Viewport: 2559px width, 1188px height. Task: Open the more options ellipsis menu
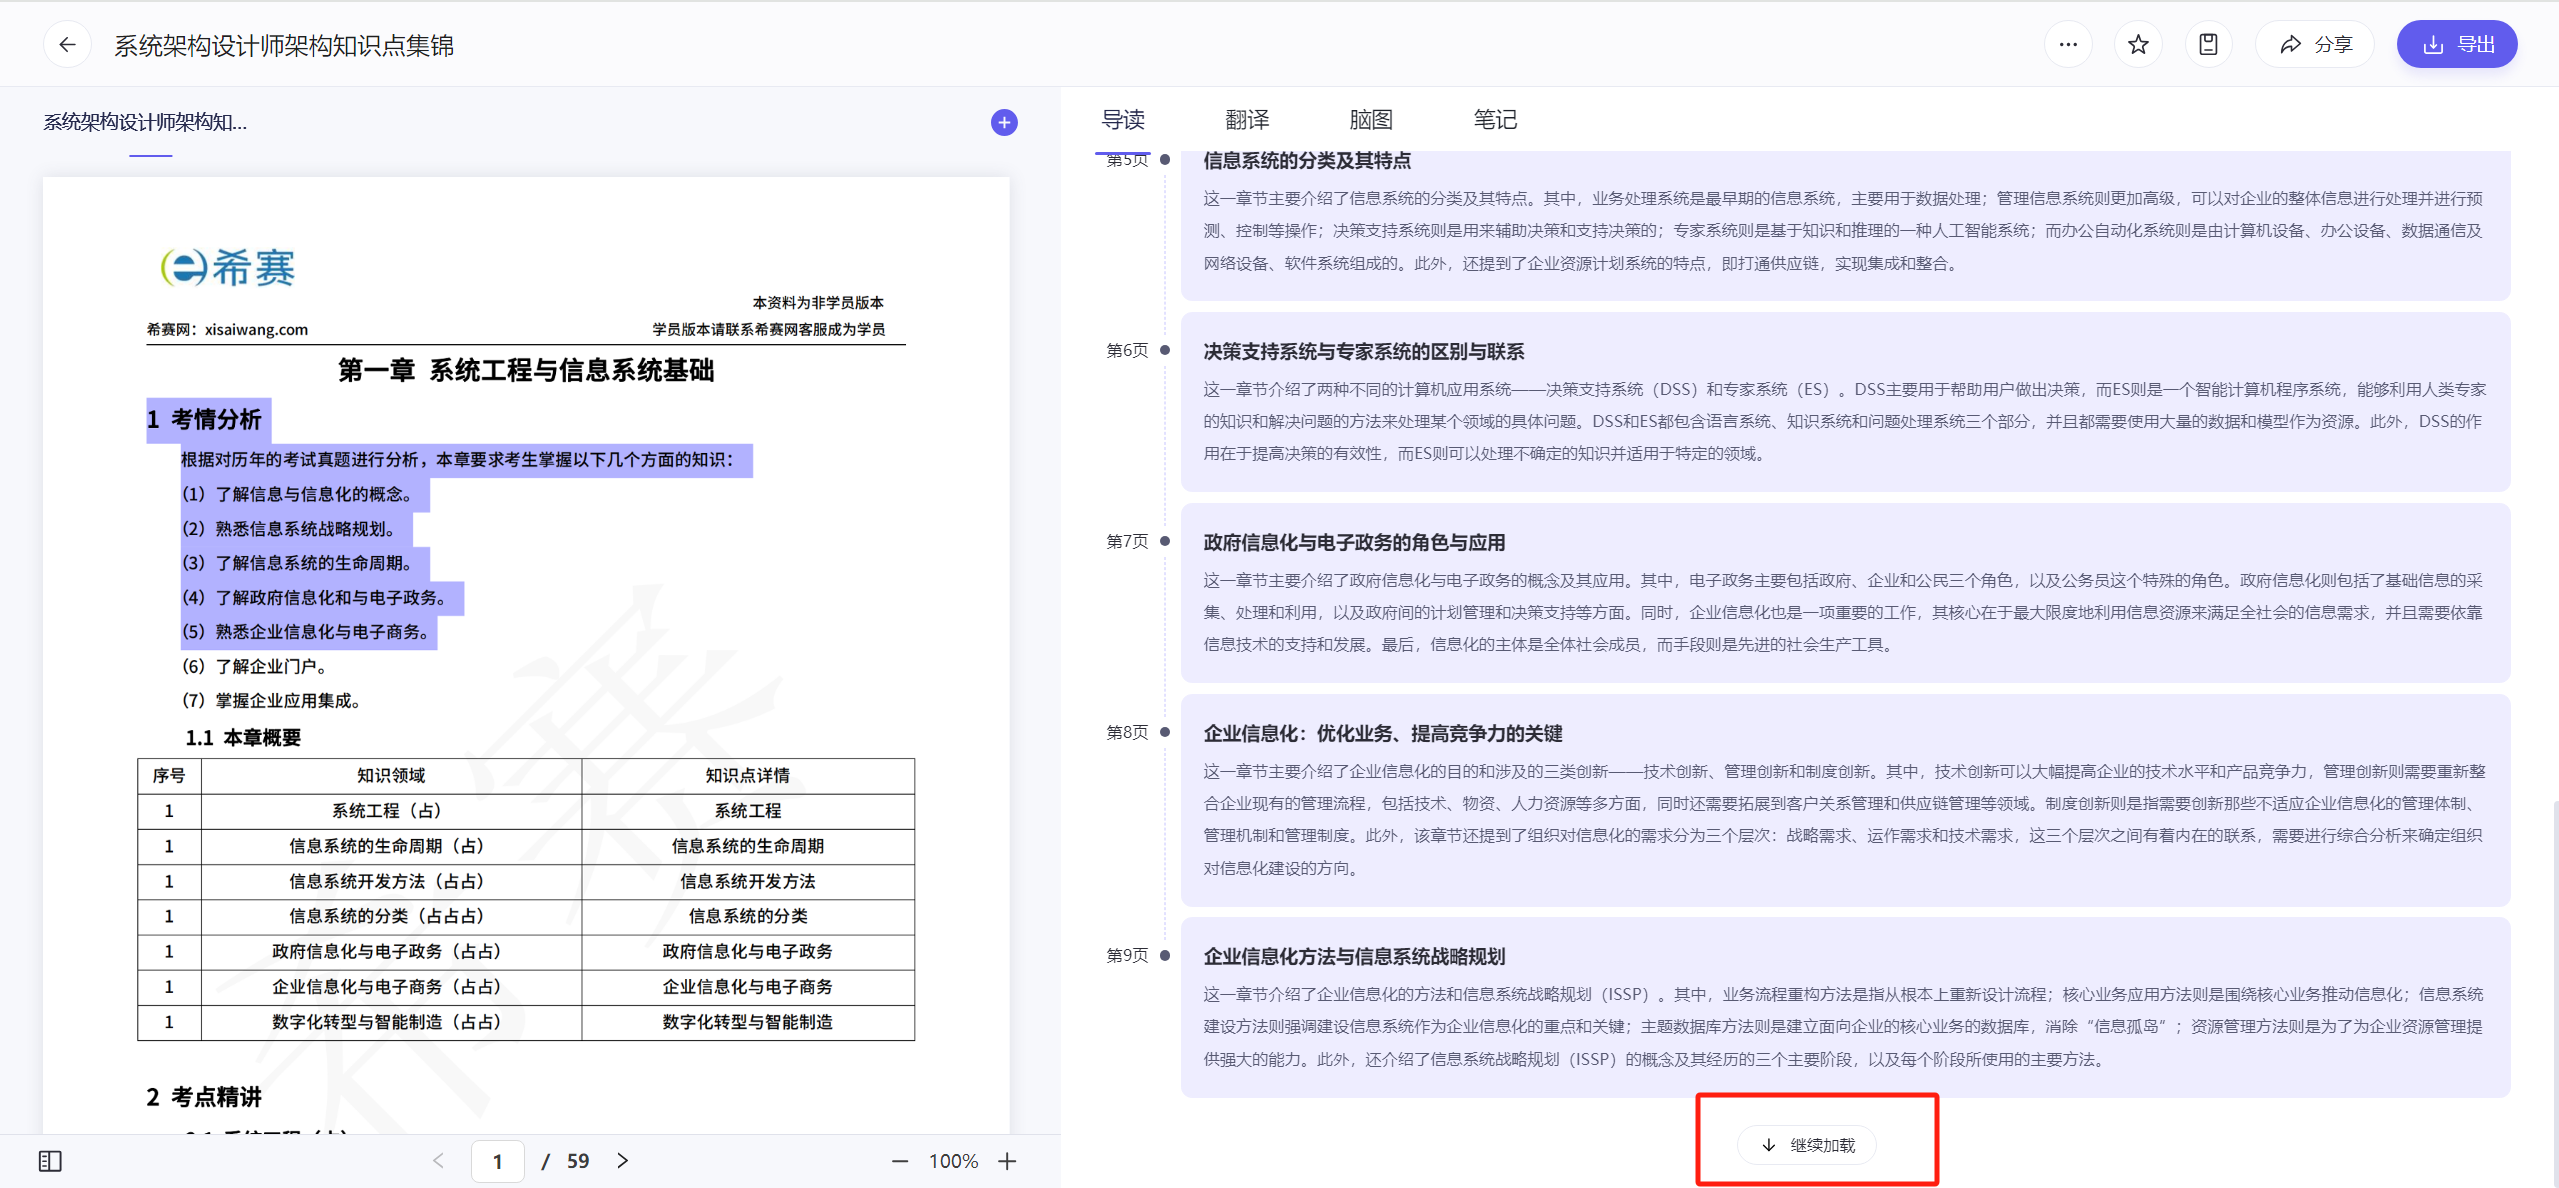click(x=2068, y=44)
